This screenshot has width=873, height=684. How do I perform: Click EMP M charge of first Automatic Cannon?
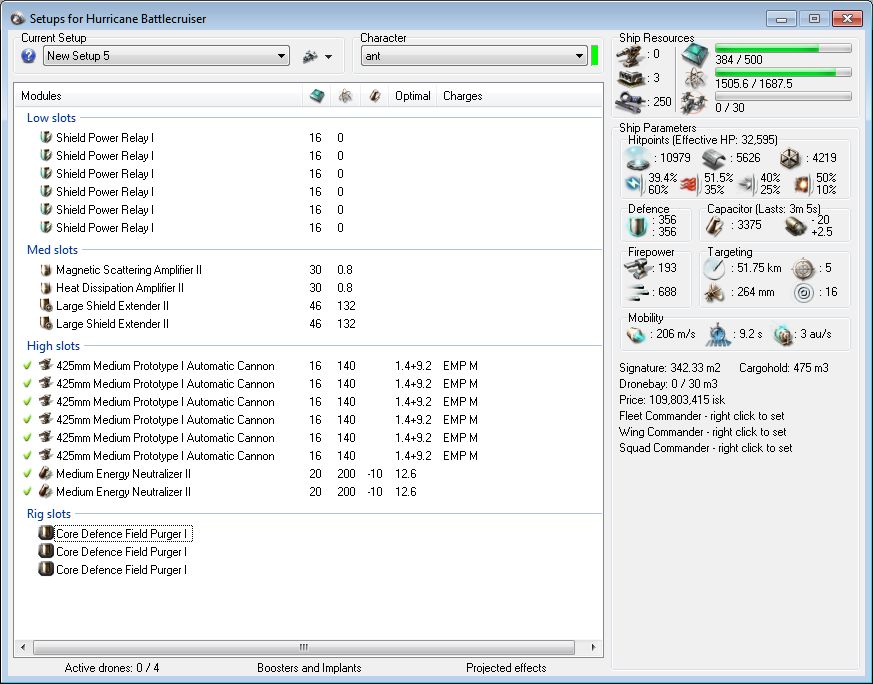click(460, 366)
